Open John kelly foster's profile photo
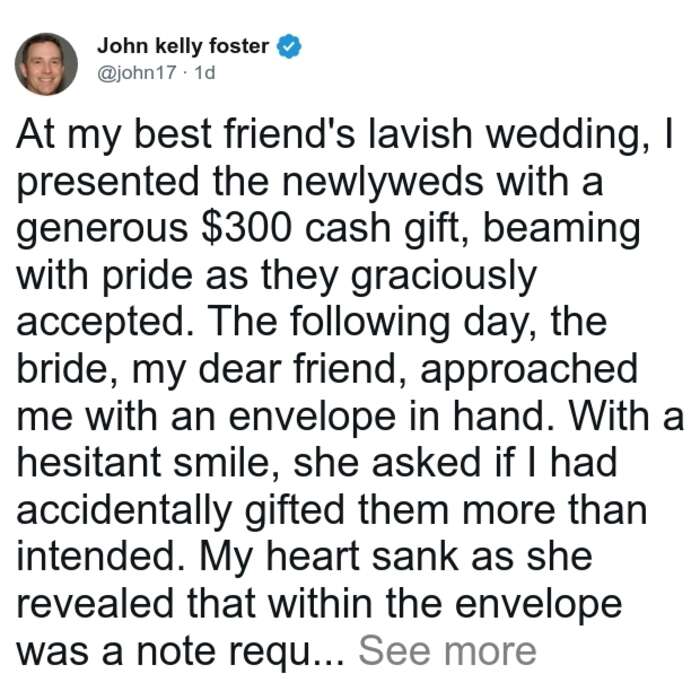Screen dimensions: 700x700 coord(46,64)
